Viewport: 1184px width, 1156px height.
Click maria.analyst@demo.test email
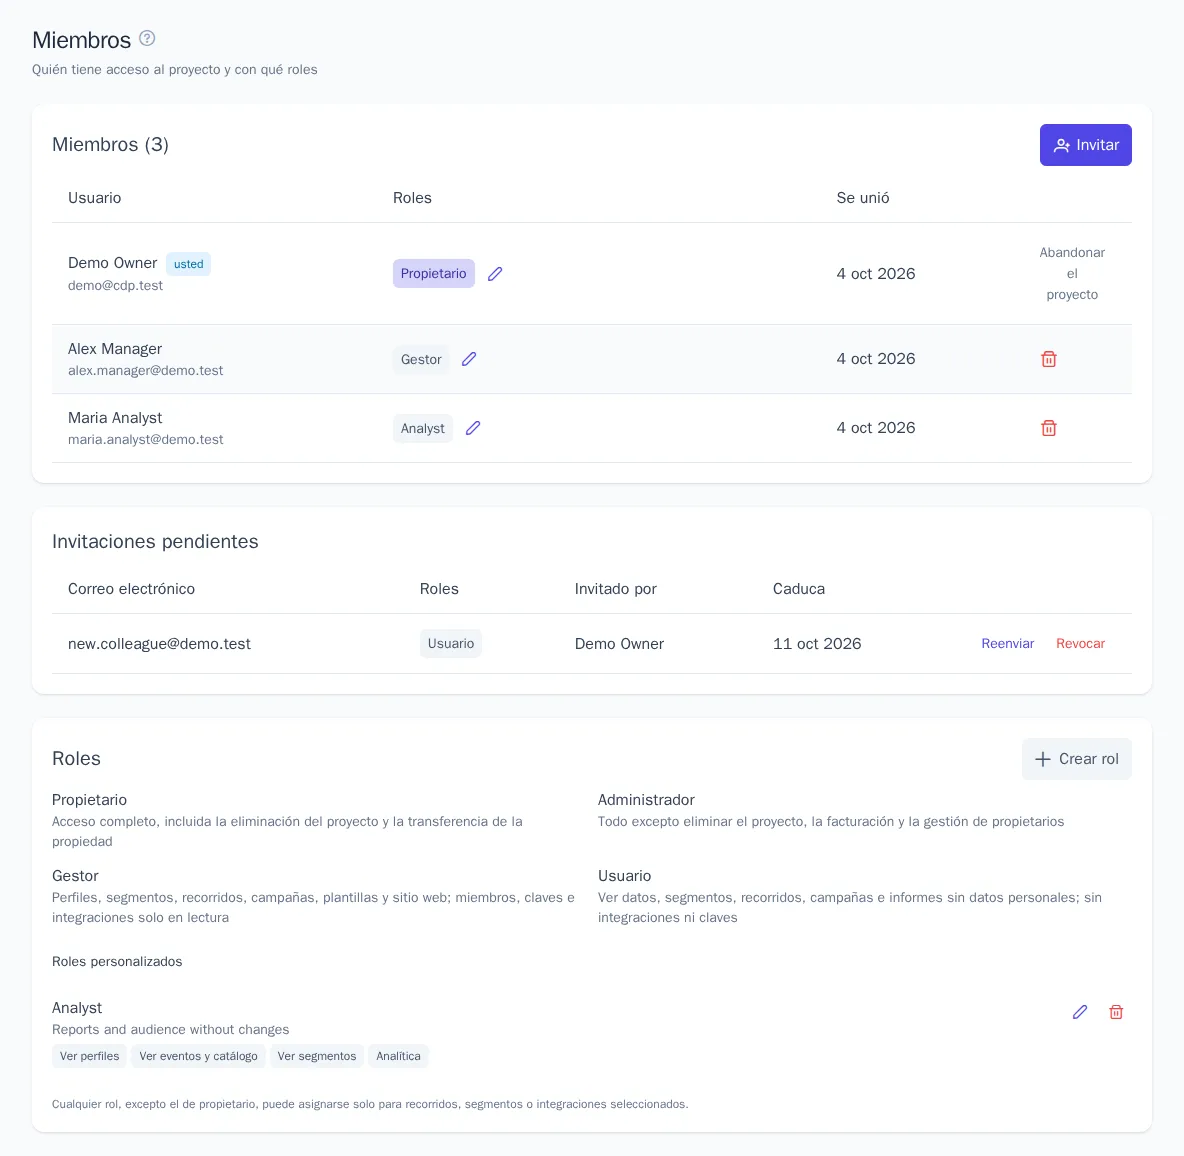[x=146, y=439]
